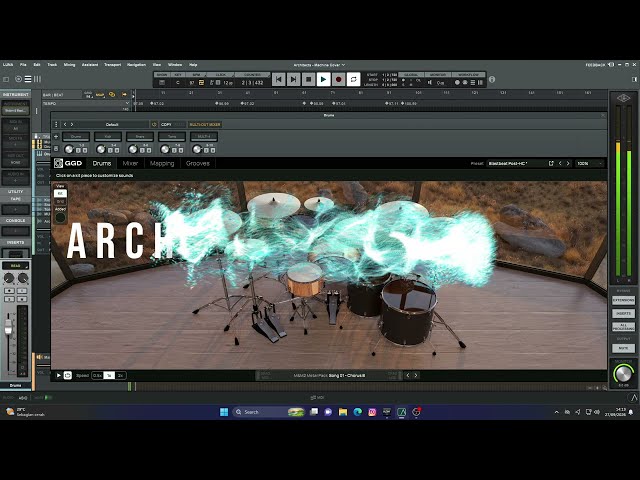
Task: Open the Help menu
Action: (193, 64)
